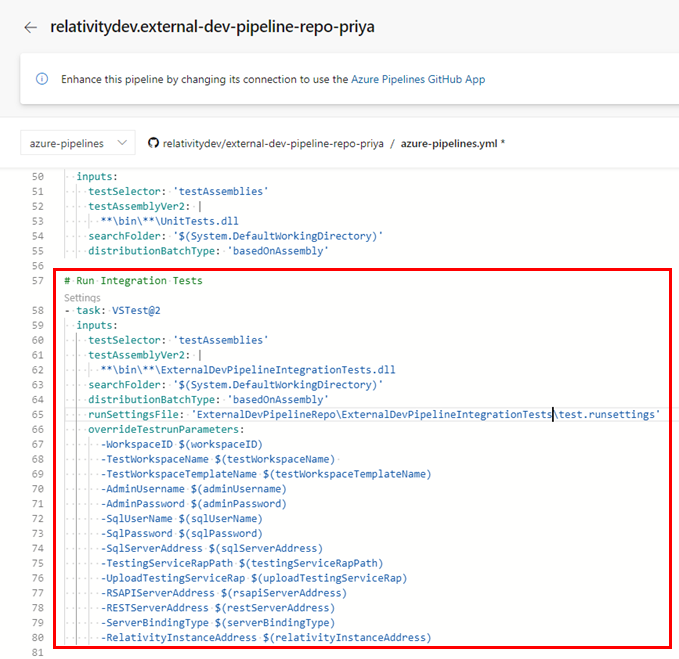
Task: Click the -SqlUserName parameter line
Action: point(181,518)
